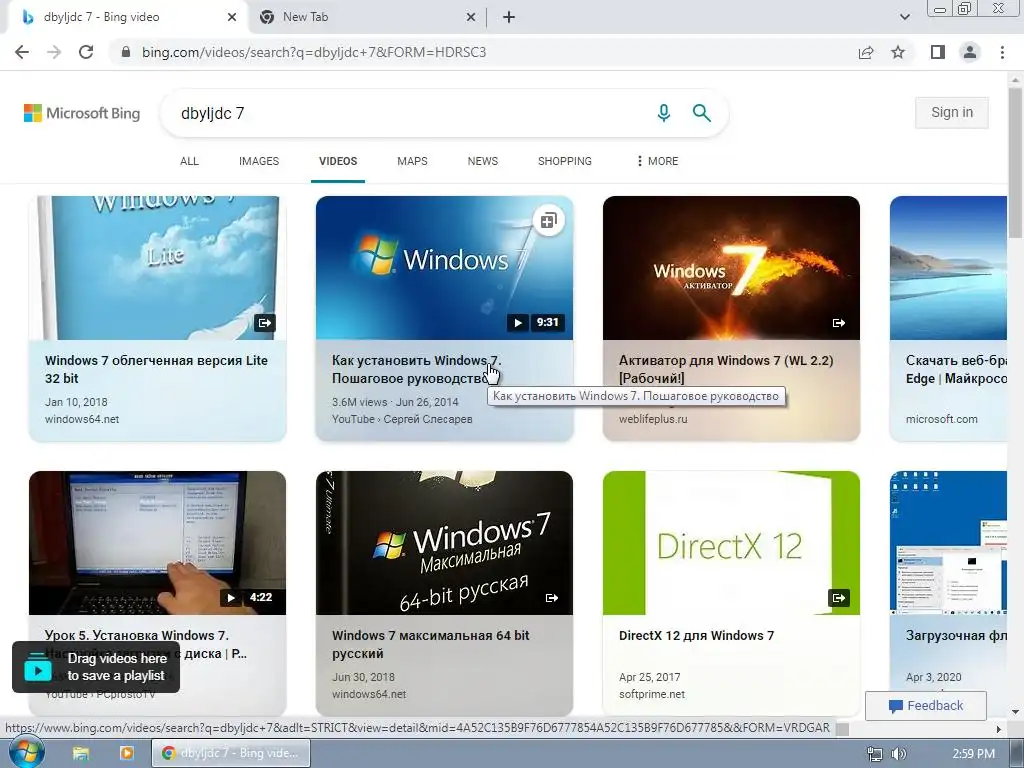The image size is (1024, 768).
Task: Start voice search with microphone icon
Action: [664, 113]
